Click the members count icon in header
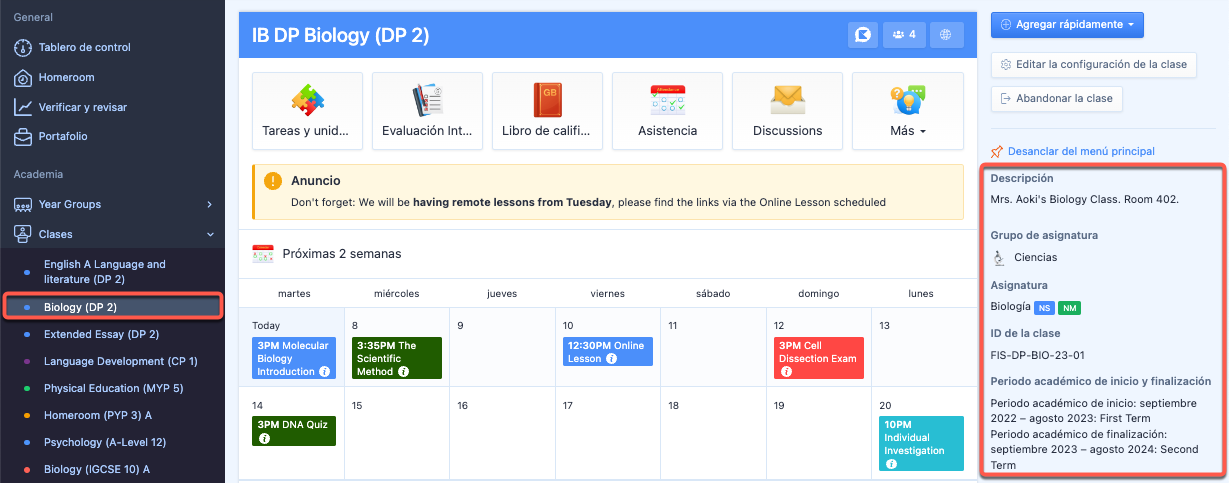Screen dimensions: 1229x483 903,35
